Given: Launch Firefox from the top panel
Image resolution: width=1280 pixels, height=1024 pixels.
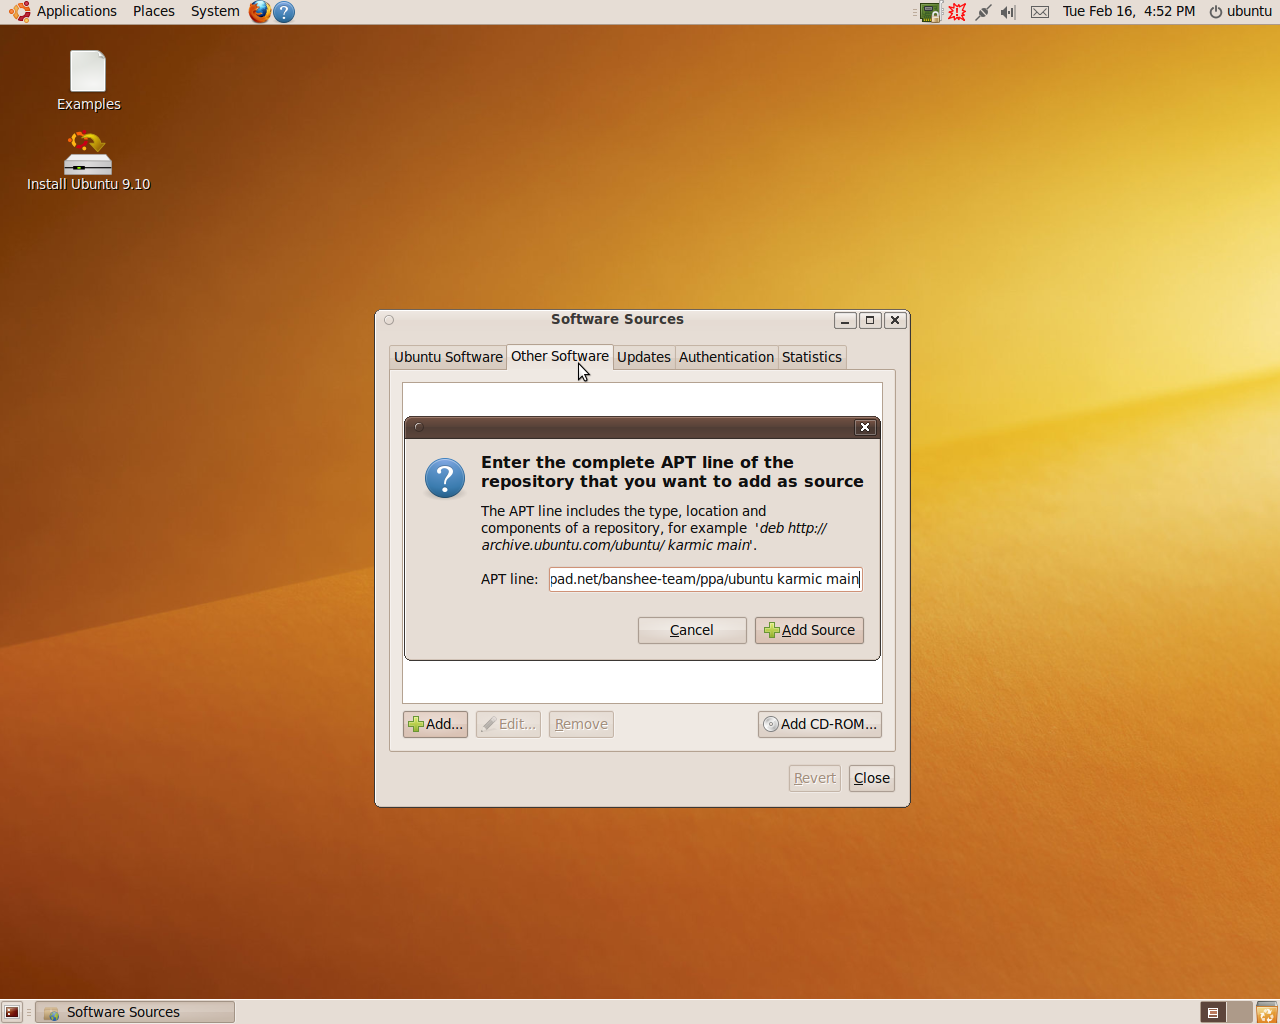Looking at the screenshot, I should pos(259,12).
